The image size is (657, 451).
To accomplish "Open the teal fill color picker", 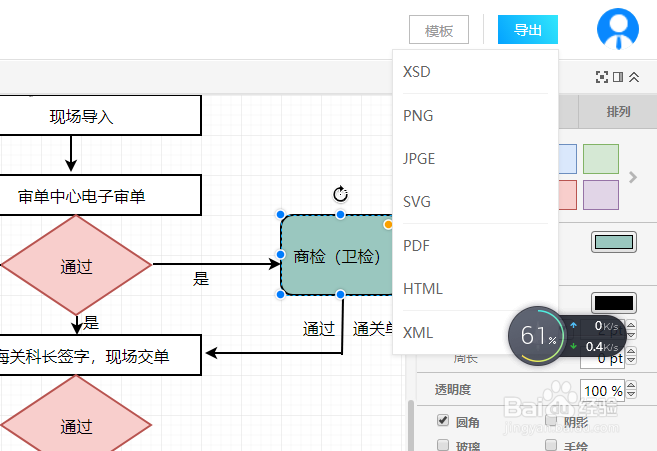I will click(x=614, y=242).
